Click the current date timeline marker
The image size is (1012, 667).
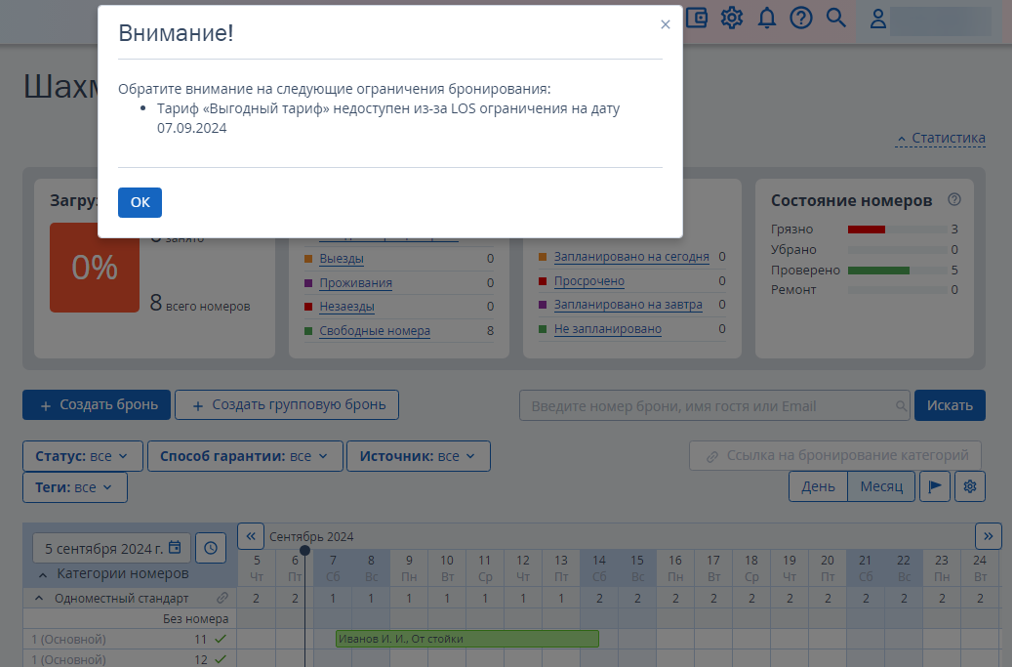point(305,551)
